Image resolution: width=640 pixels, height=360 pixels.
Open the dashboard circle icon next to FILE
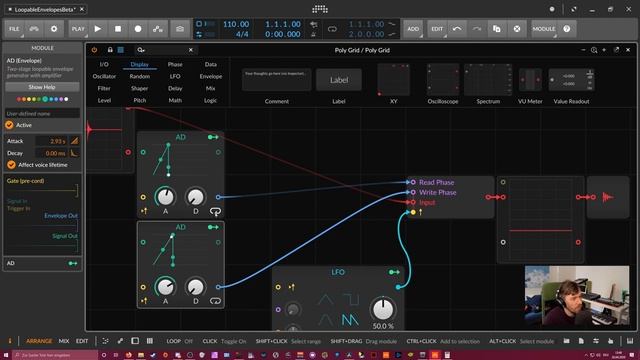54,29
